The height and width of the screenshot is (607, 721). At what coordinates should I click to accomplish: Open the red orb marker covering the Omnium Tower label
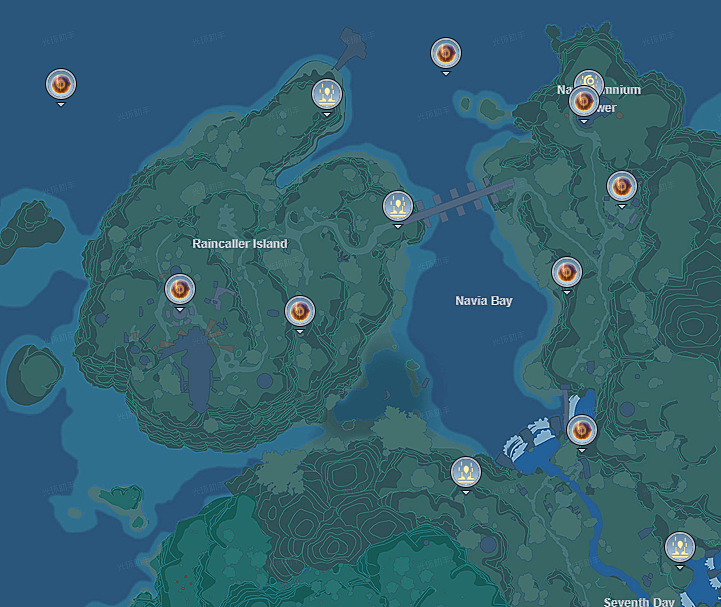pyautogui.click(x=583, y=102)
